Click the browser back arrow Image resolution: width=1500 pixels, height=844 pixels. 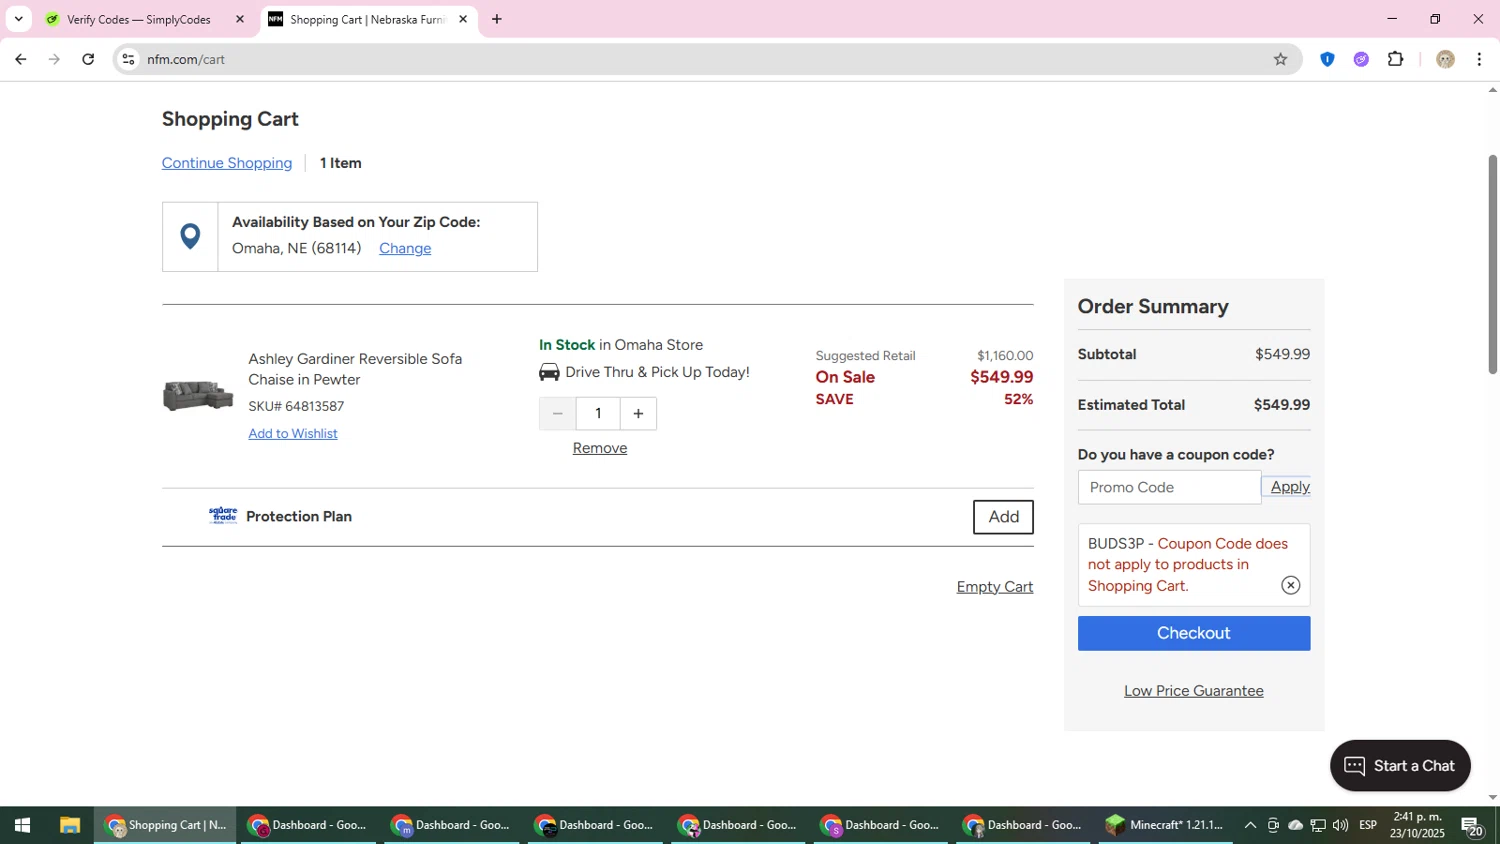pos(20,59)
